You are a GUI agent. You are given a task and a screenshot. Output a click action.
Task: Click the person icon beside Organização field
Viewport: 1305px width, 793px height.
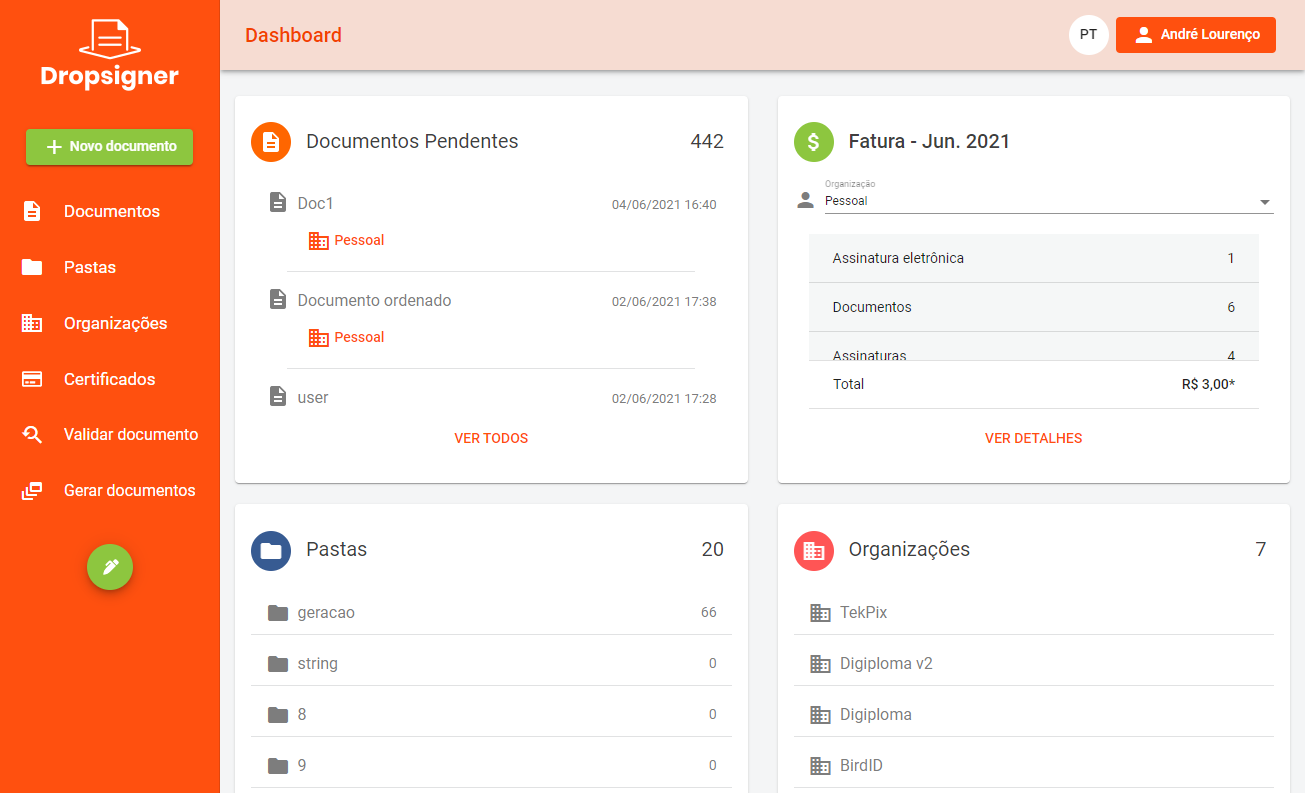tap(805, 200)
